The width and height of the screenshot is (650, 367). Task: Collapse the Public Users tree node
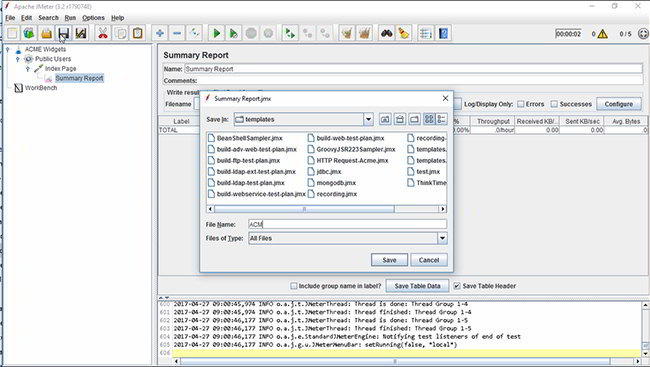pos(17,59)
